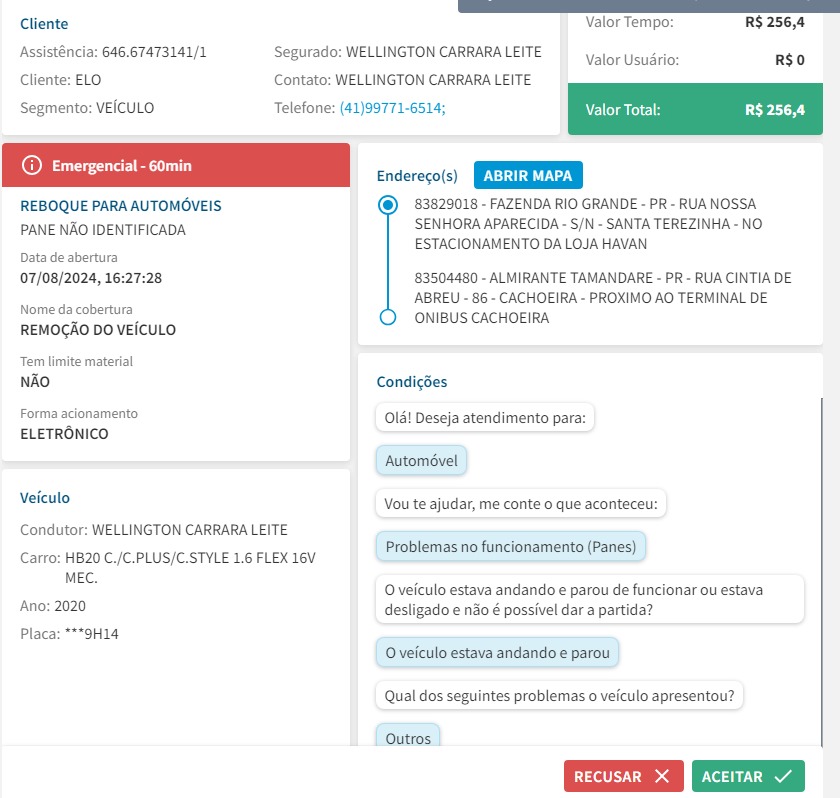Click ELETRÔNICO under Forma acionamento
840x798 pixels.
(64, 433)
